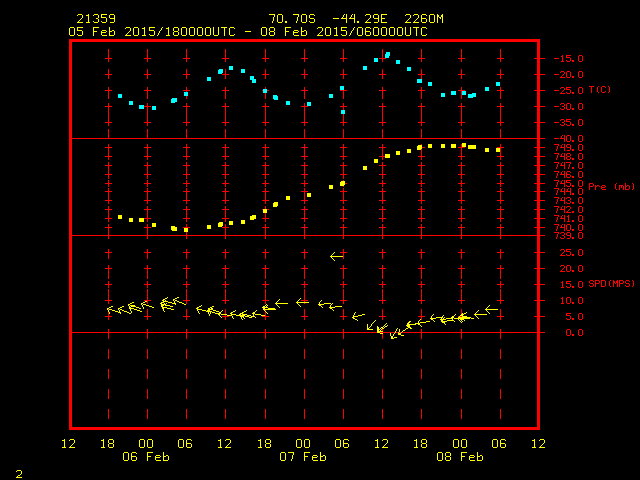Image resolution: width=640 pixels, height=480 pixels.
Task: Click the 07 Feb date label
Action: (303, 457)
